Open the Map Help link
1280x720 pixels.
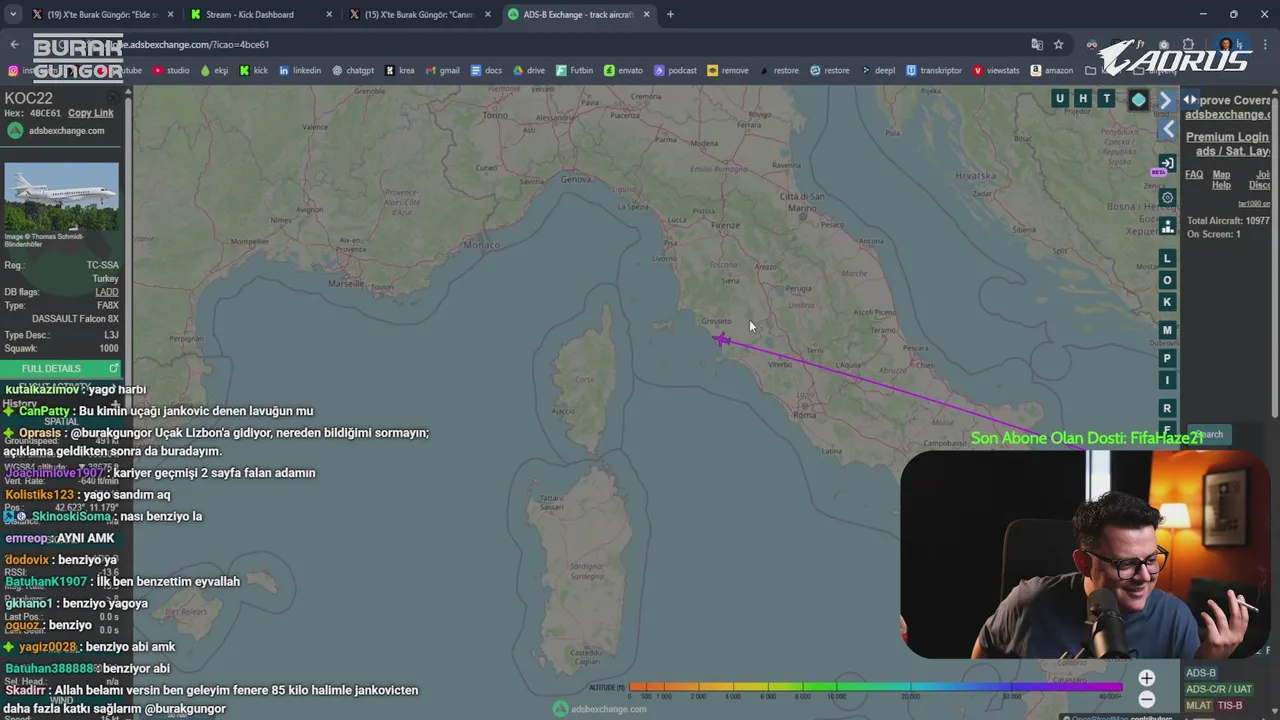coord(1221,180)
